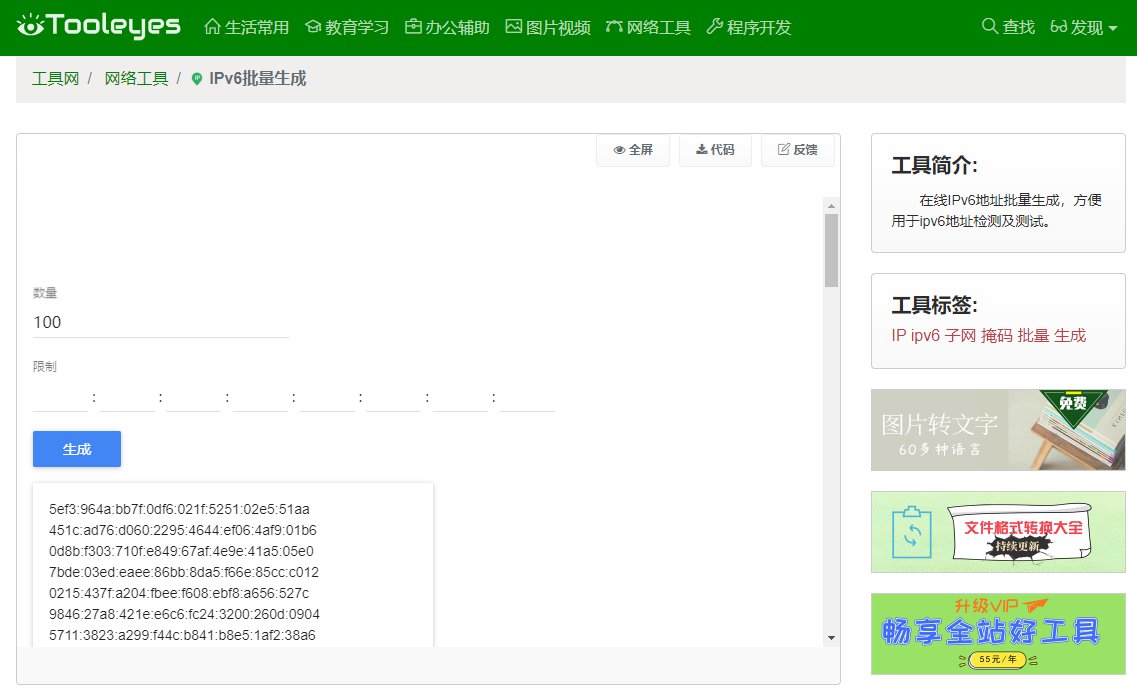Open the 程序开发 menu
1137x694 pixels.
tap(748, 28)
